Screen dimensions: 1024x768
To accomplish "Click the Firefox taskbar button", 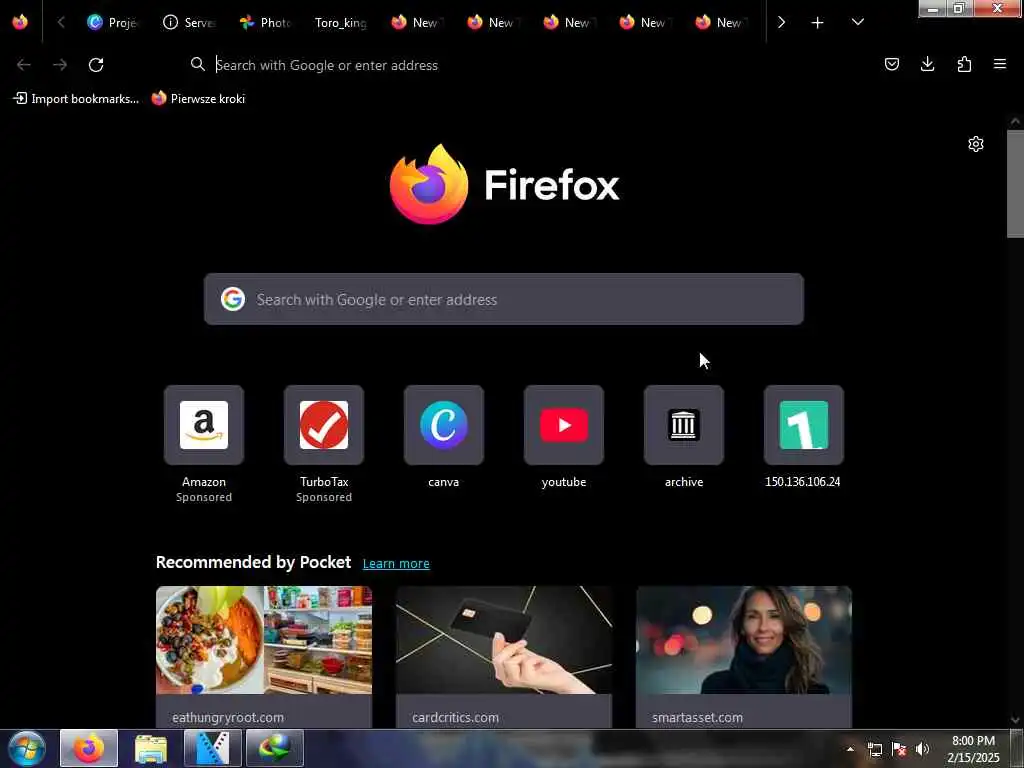I will (89, 748).
